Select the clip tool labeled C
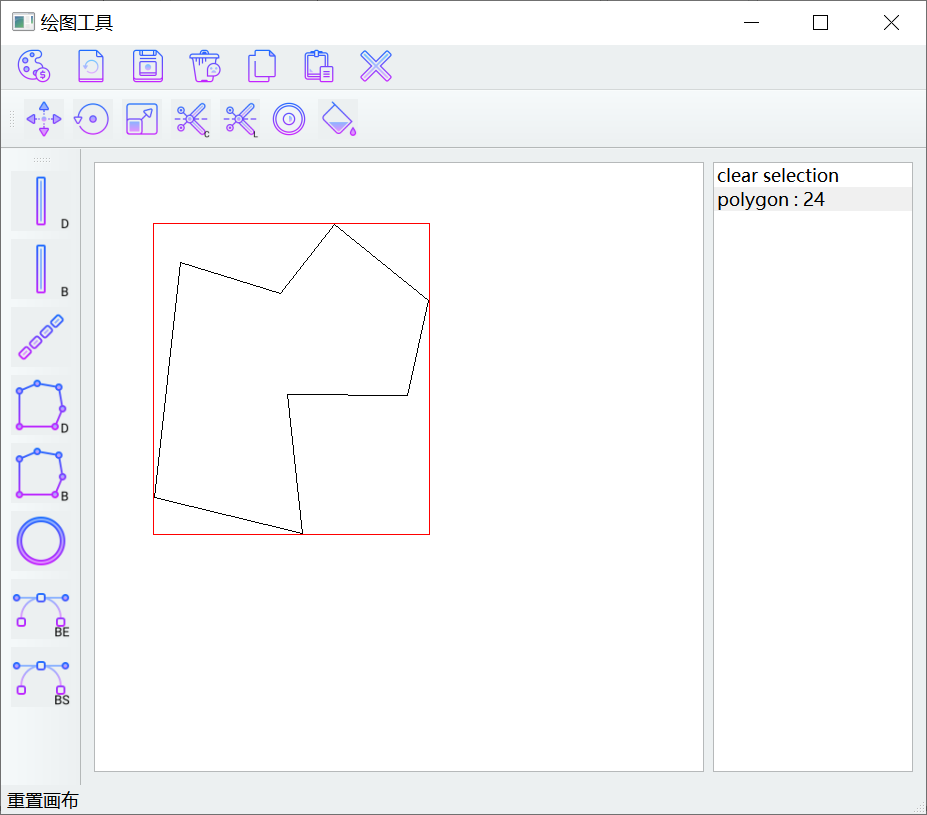The height and width of the screenshot is (815, 927). (191, 119)
